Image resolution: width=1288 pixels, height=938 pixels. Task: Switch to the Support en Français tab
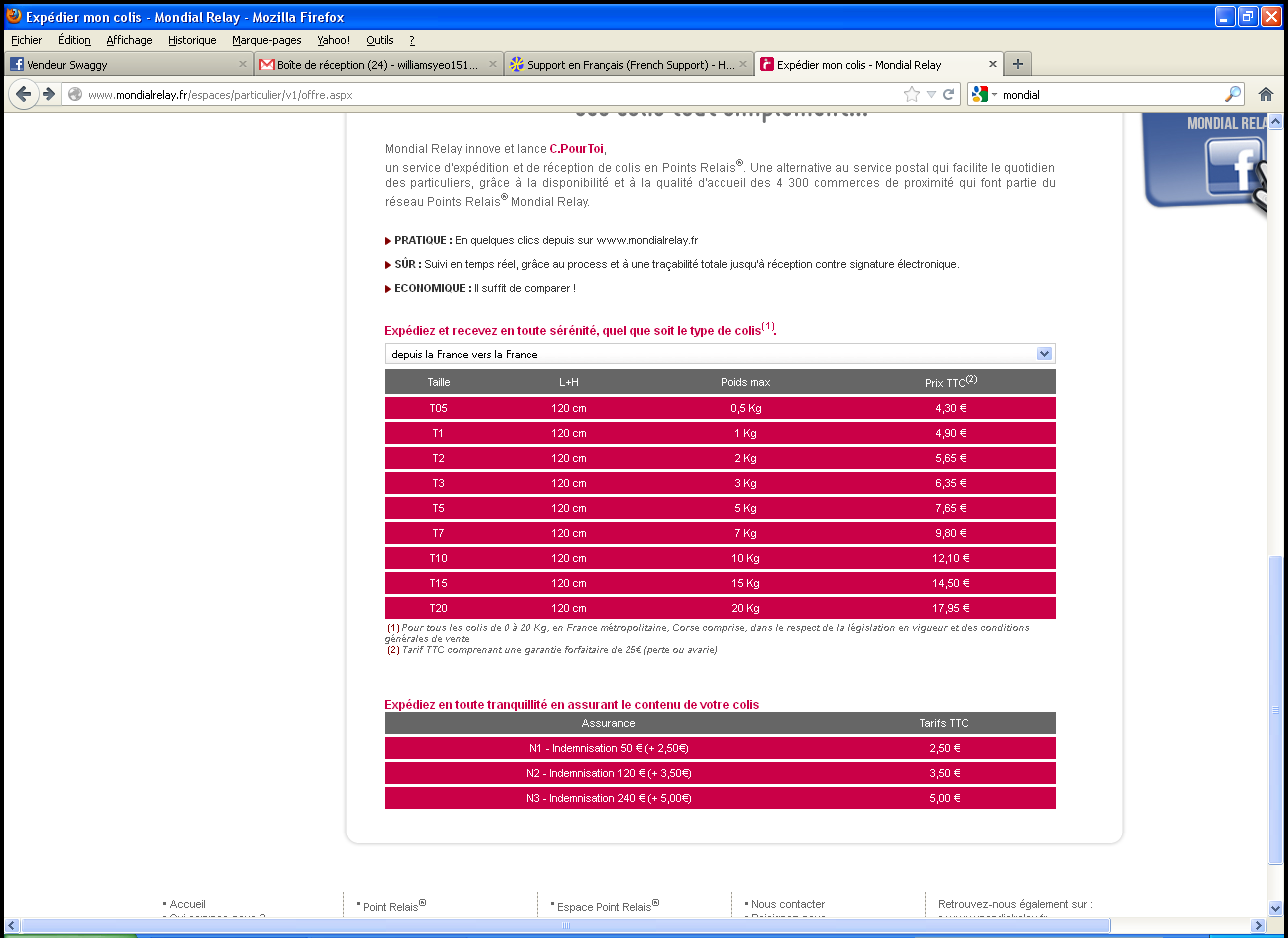pos(627,64)
